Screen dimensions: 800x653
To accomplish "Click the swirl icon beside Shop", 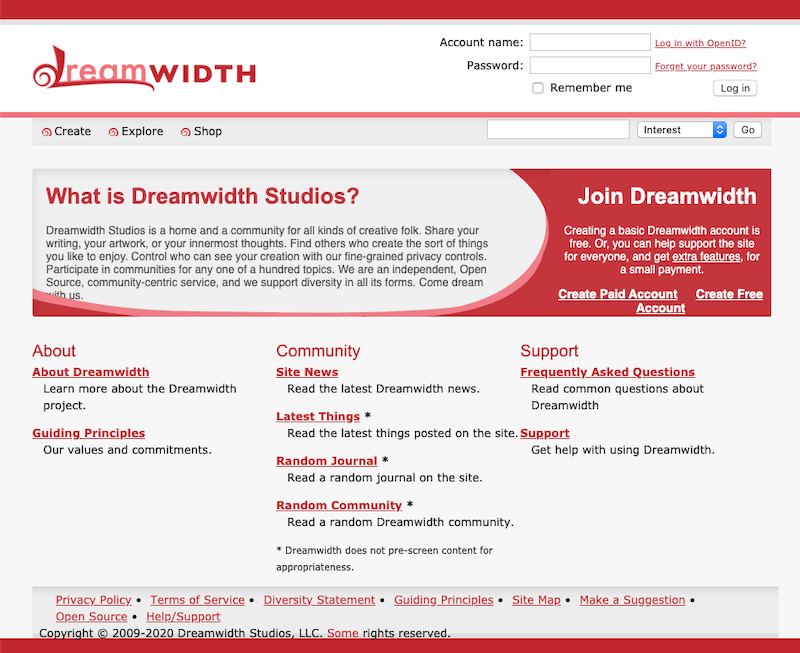I will point(186,132).
